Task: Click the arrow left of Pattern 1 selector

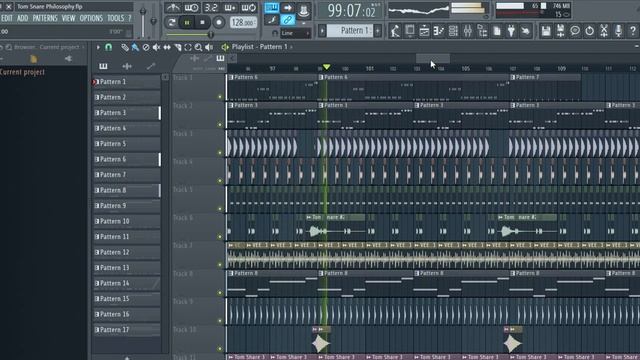Action: [322, 31]
